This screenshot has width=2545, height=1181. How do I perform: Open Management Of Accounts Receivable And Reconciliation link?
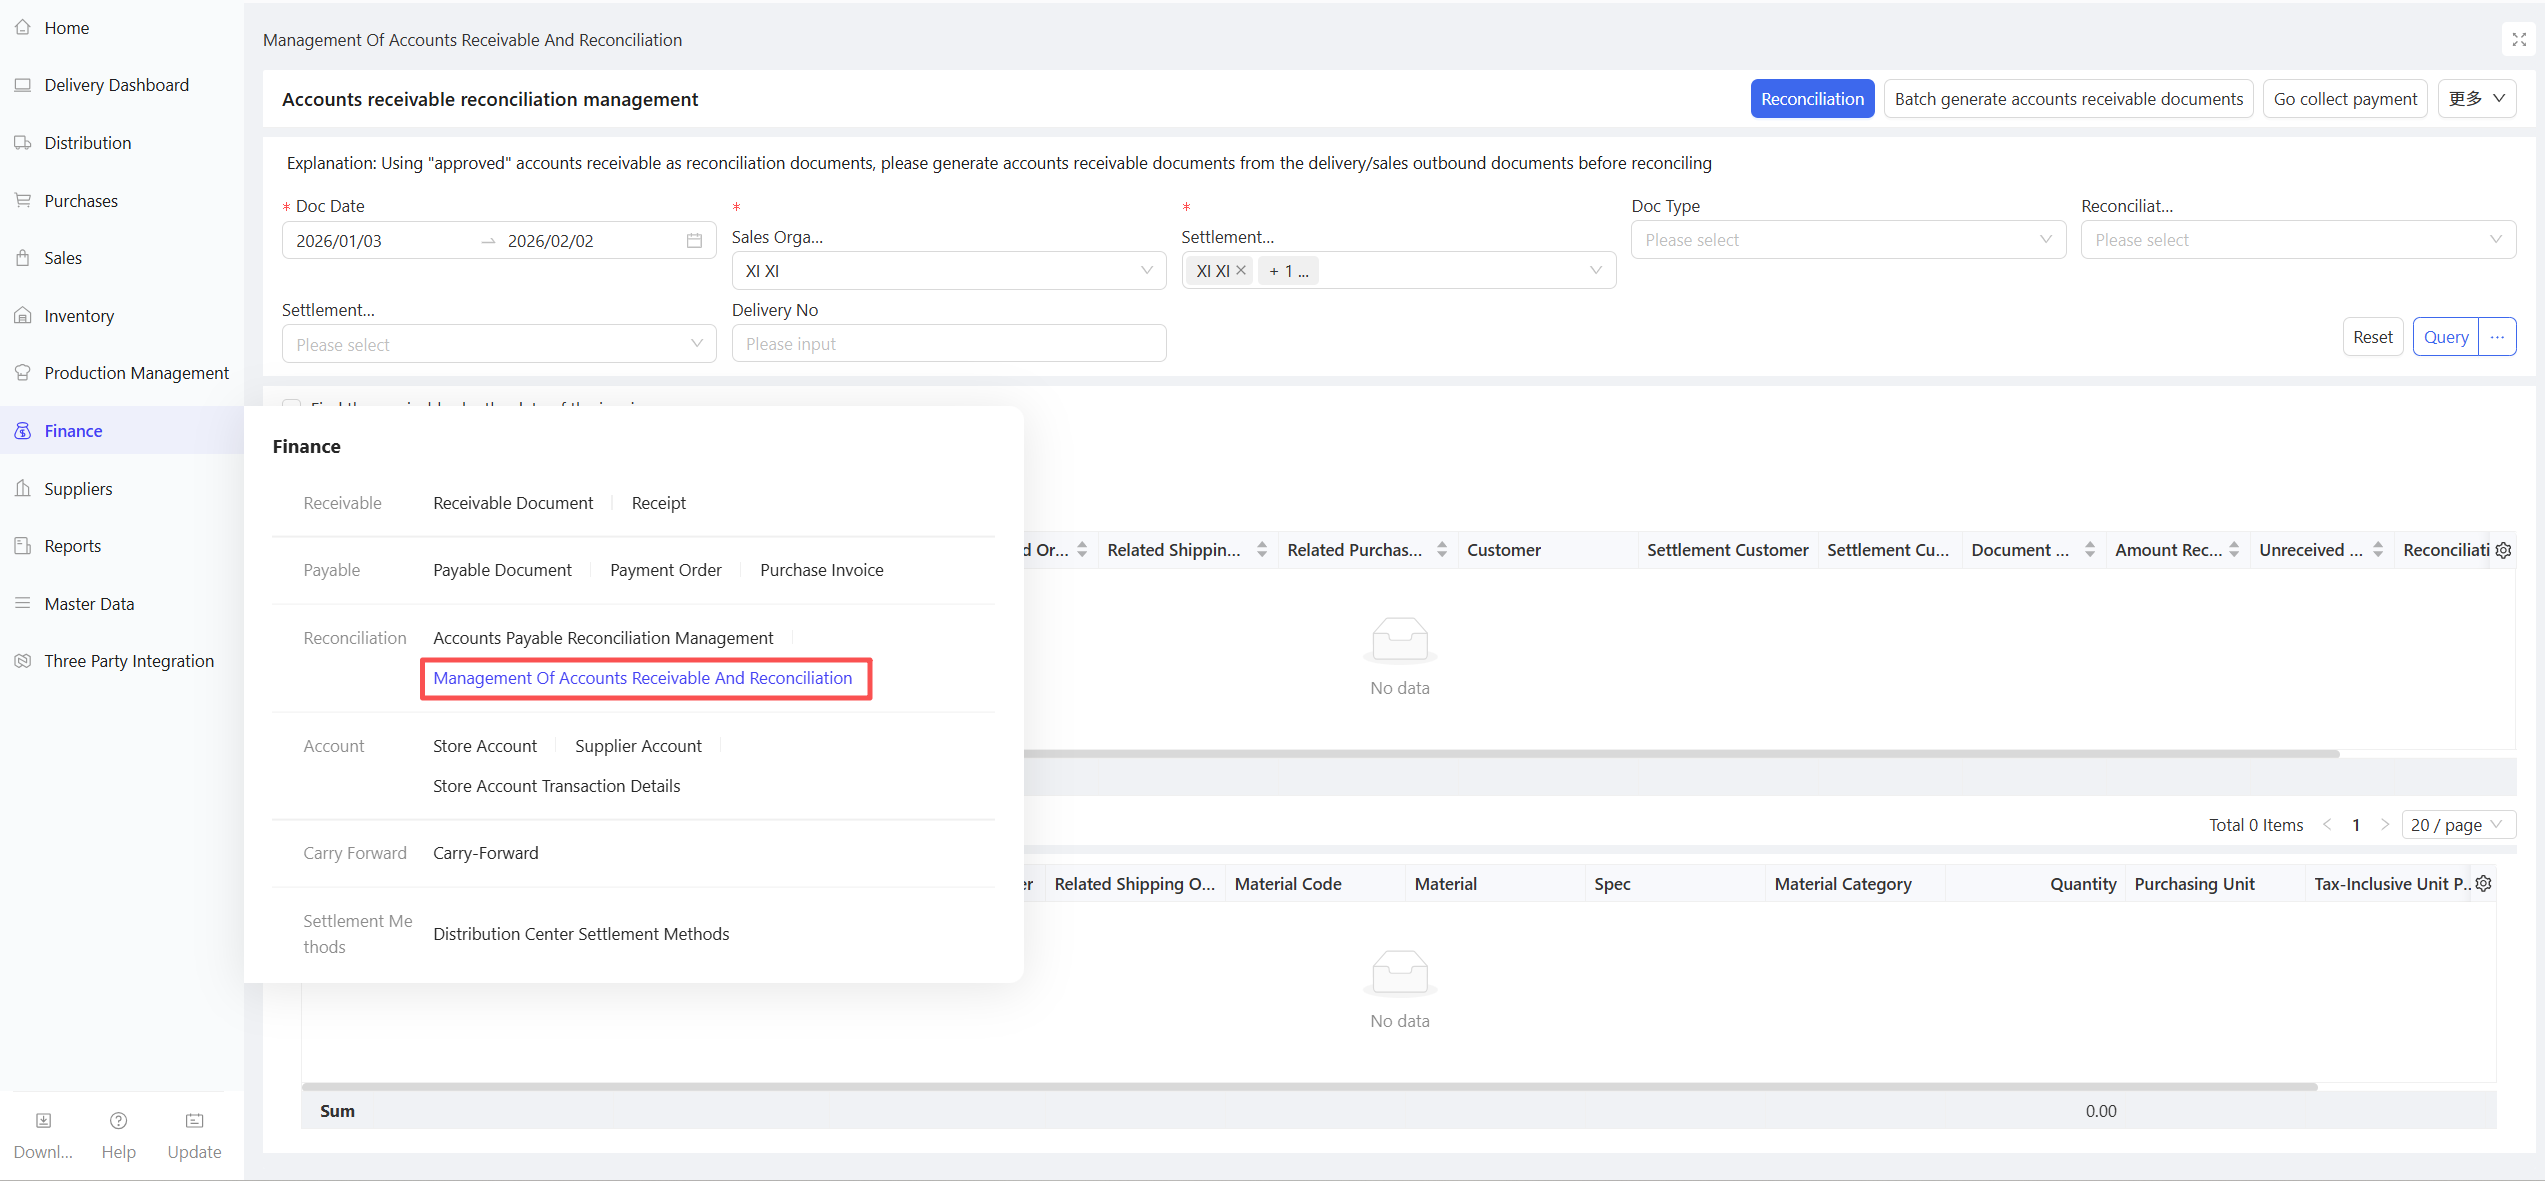pos(642,678)
